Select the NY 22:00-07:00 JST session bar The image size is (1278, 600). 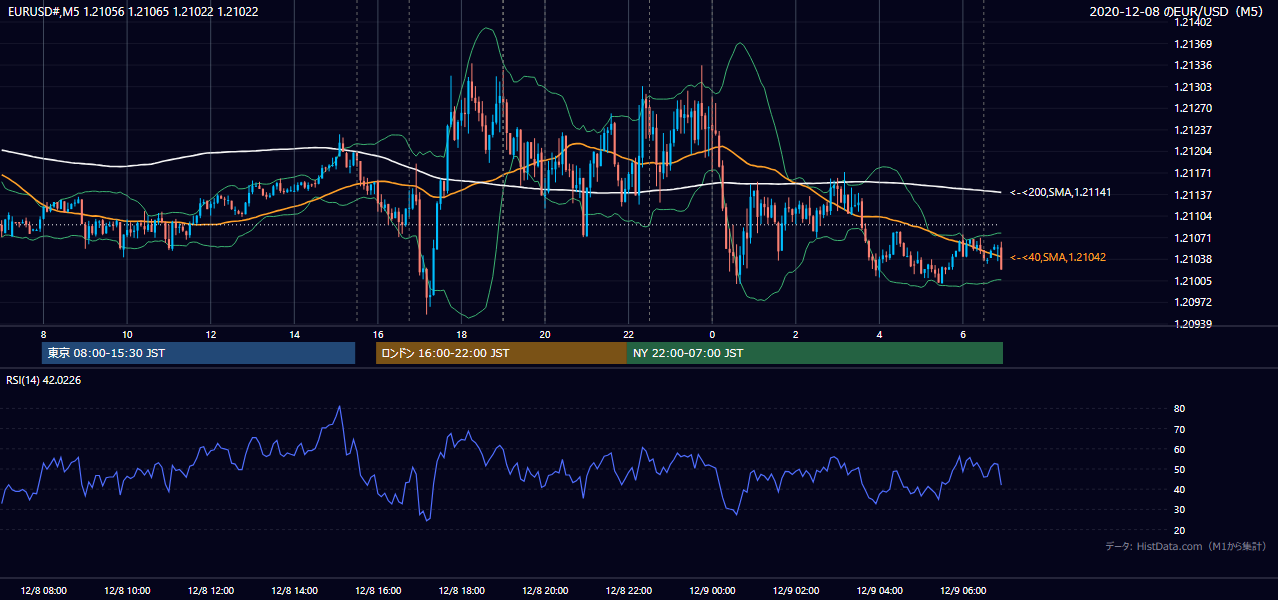pos(815,353)
